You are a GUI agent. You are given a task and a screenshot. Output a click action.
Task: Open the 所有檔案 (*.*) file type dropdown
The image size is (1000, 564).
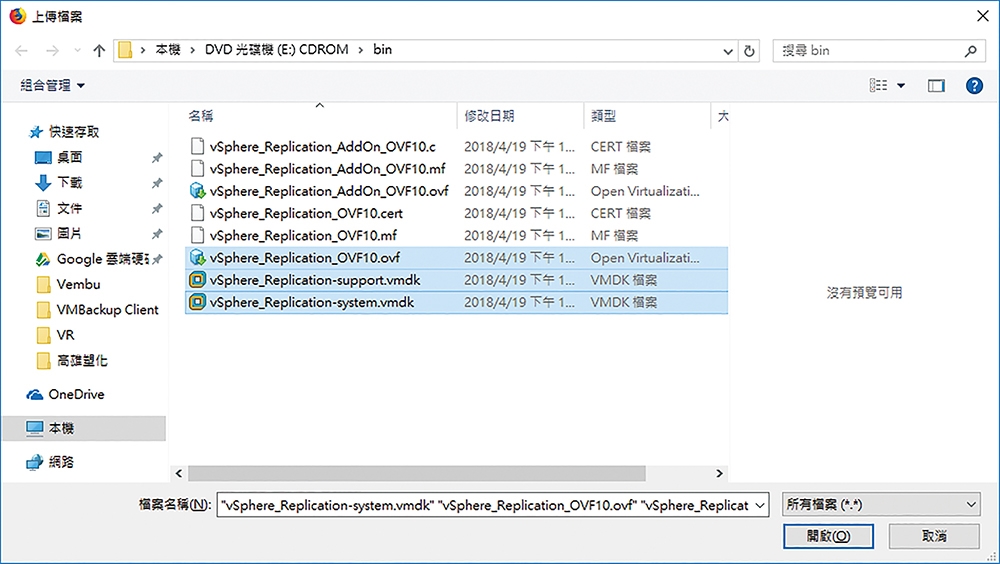pos(881,505)
